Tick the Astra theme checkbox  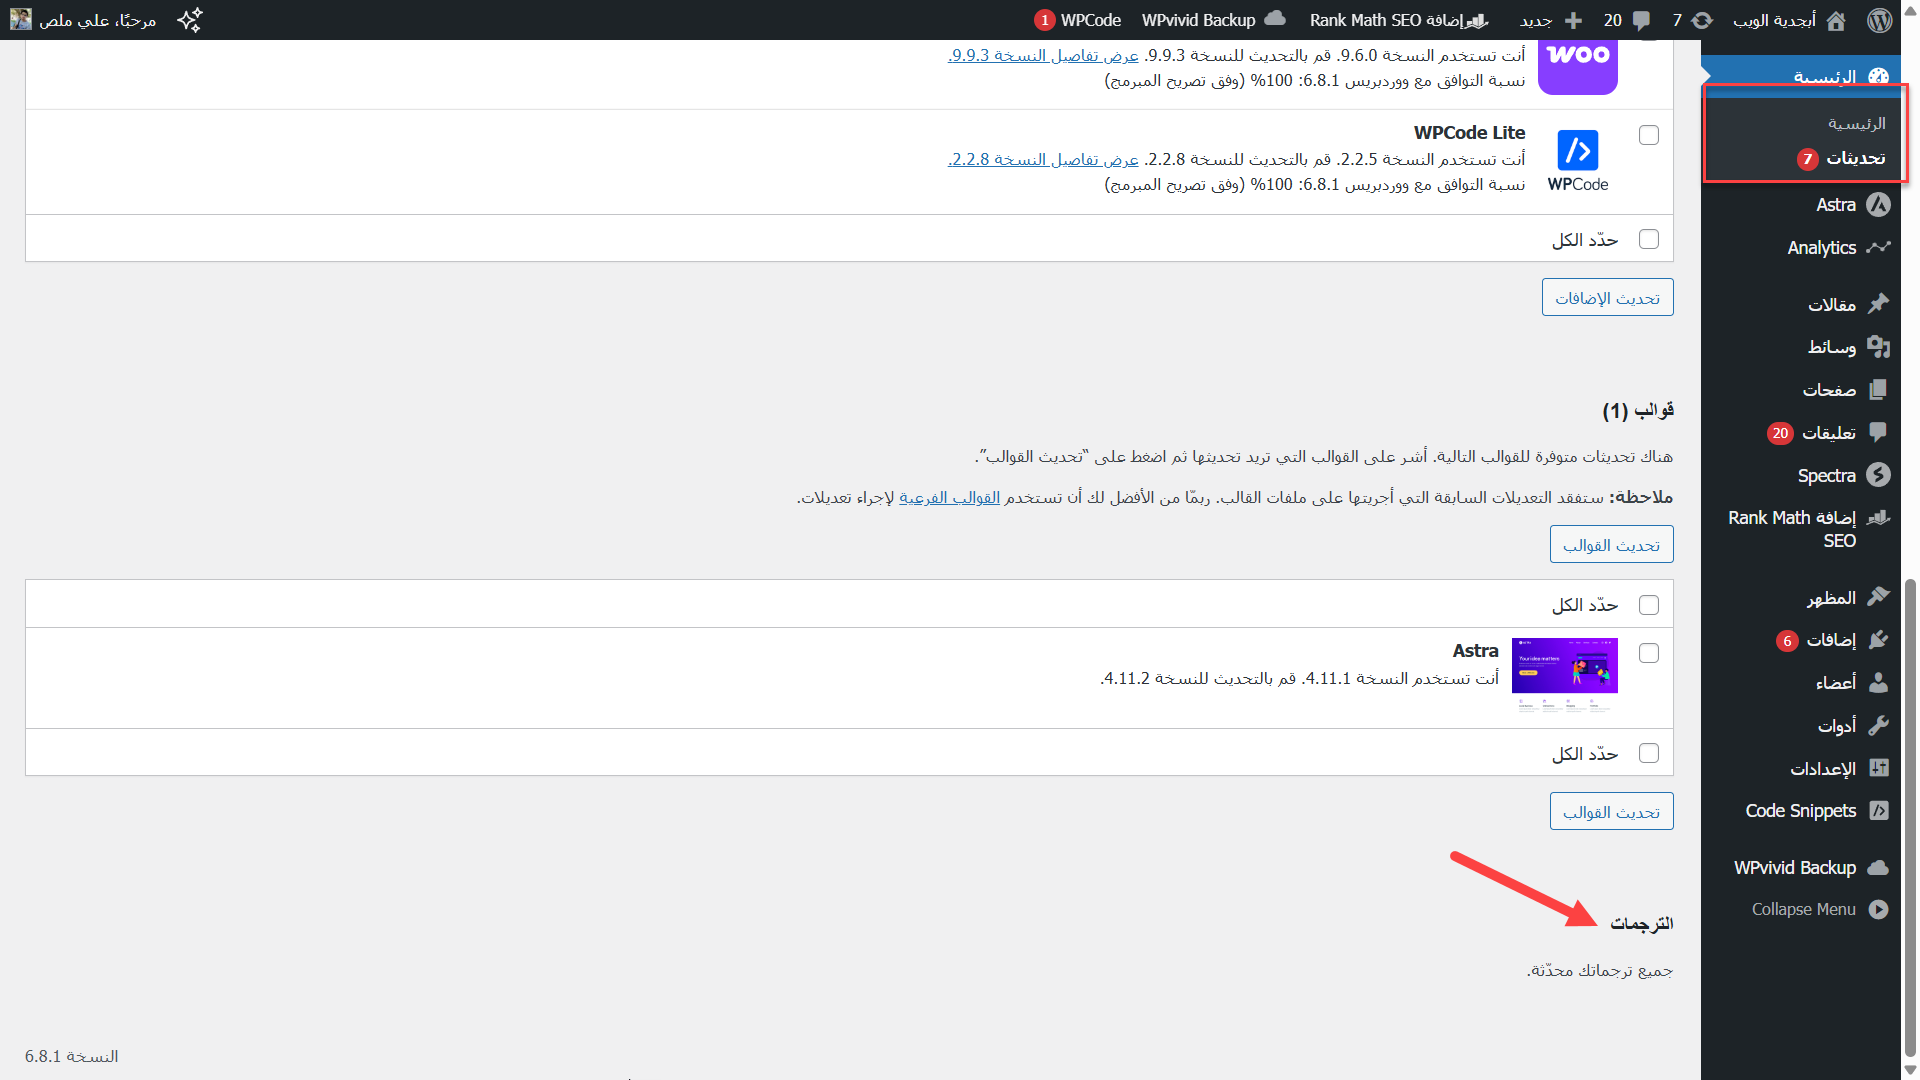tap(1649, 653)
